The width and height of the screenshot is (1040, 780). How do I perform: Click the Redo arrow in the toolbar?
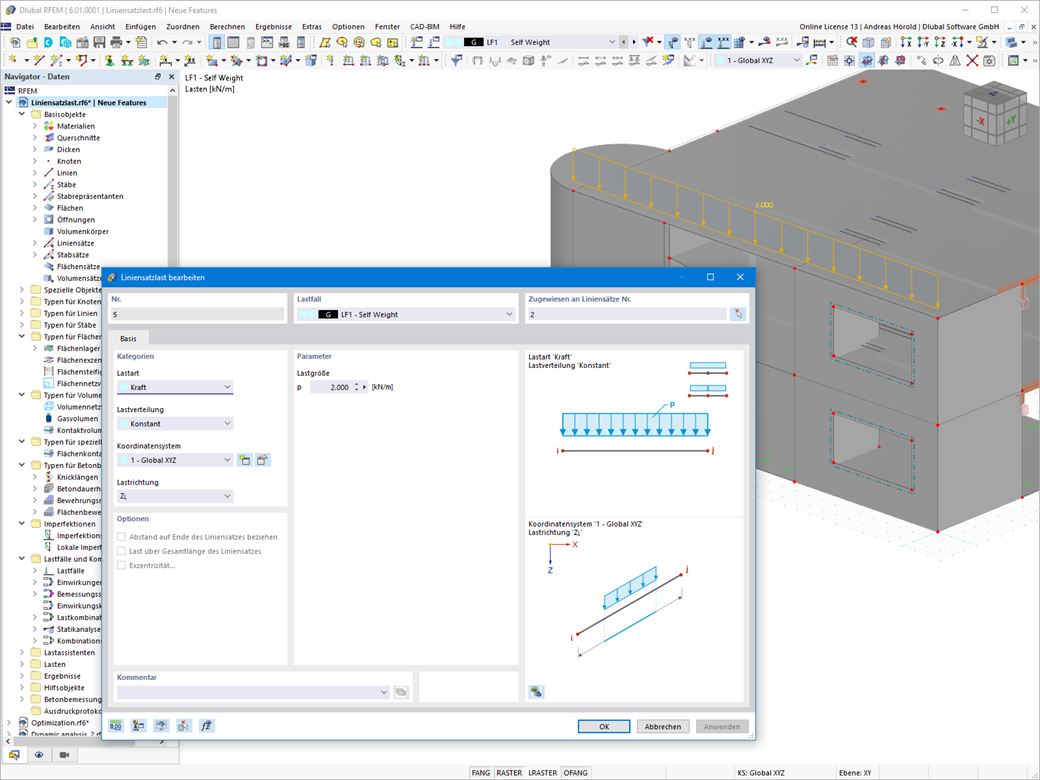coord(187,42)
